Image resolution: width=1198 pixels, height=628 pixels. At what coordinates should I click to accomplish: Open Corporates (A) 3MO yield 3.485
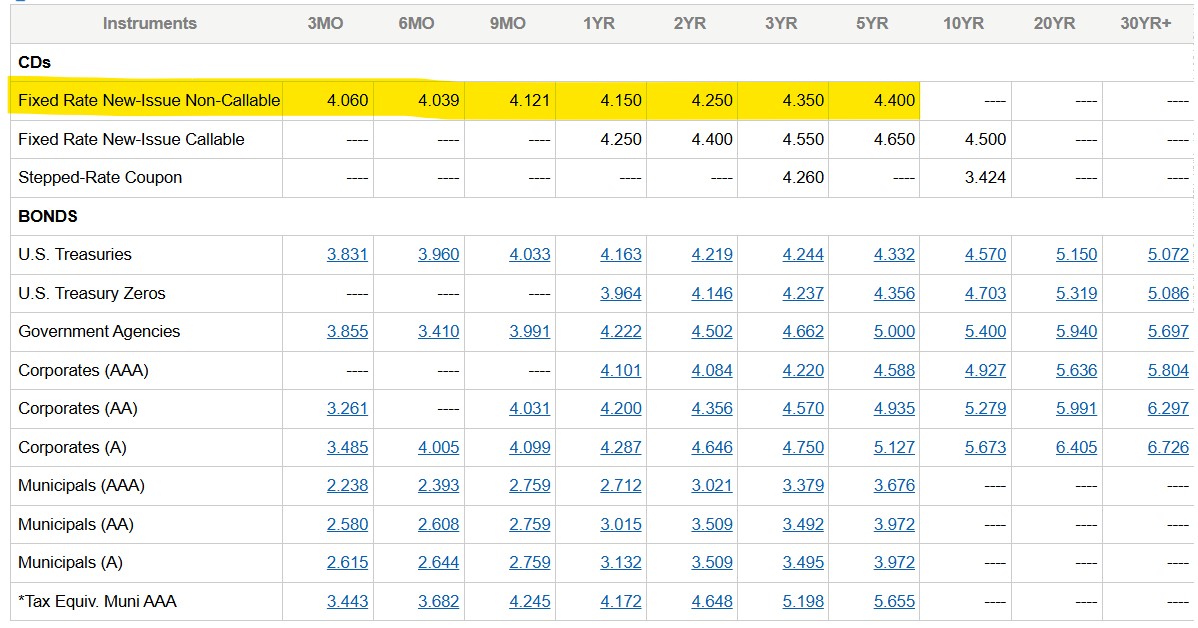click(347, 448)
